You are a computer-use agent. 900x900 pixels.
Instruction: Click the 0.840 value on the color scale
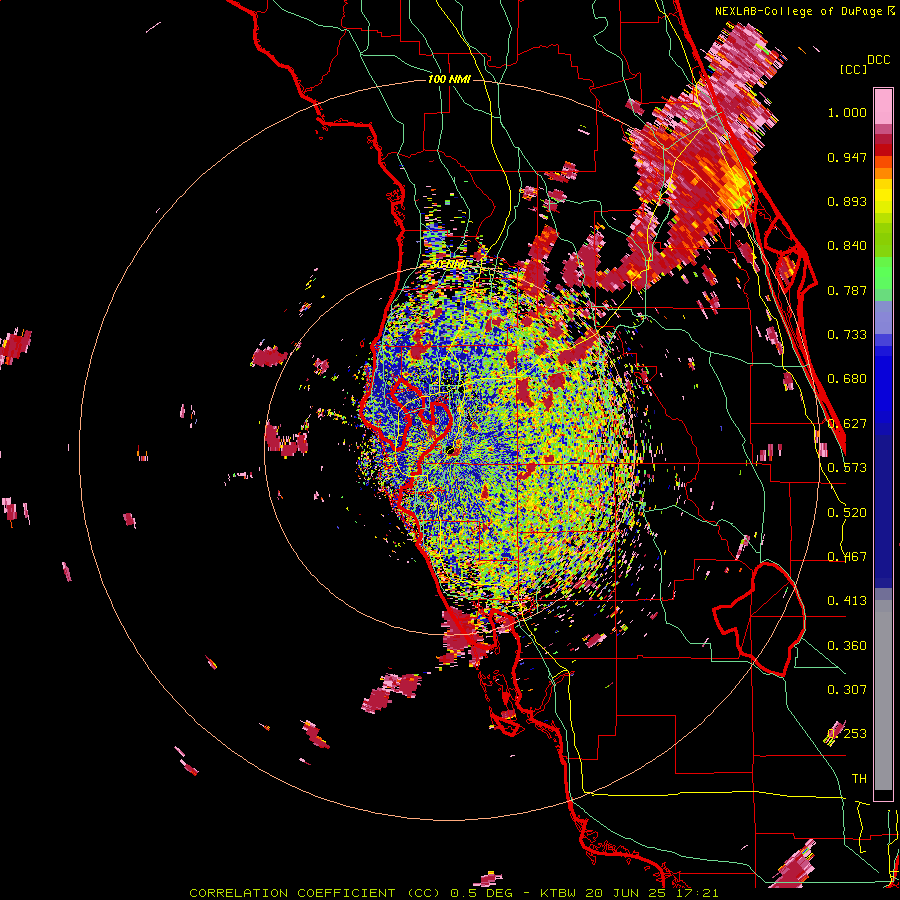pos(847,246)
